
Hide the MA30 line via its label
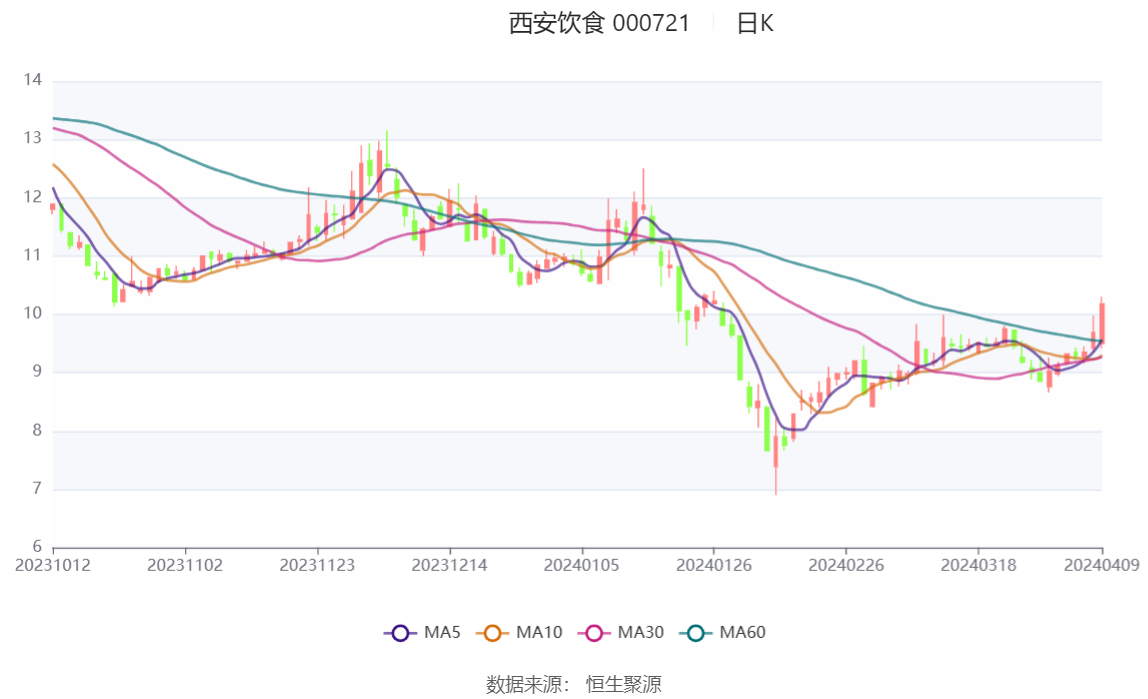point(641,632)
